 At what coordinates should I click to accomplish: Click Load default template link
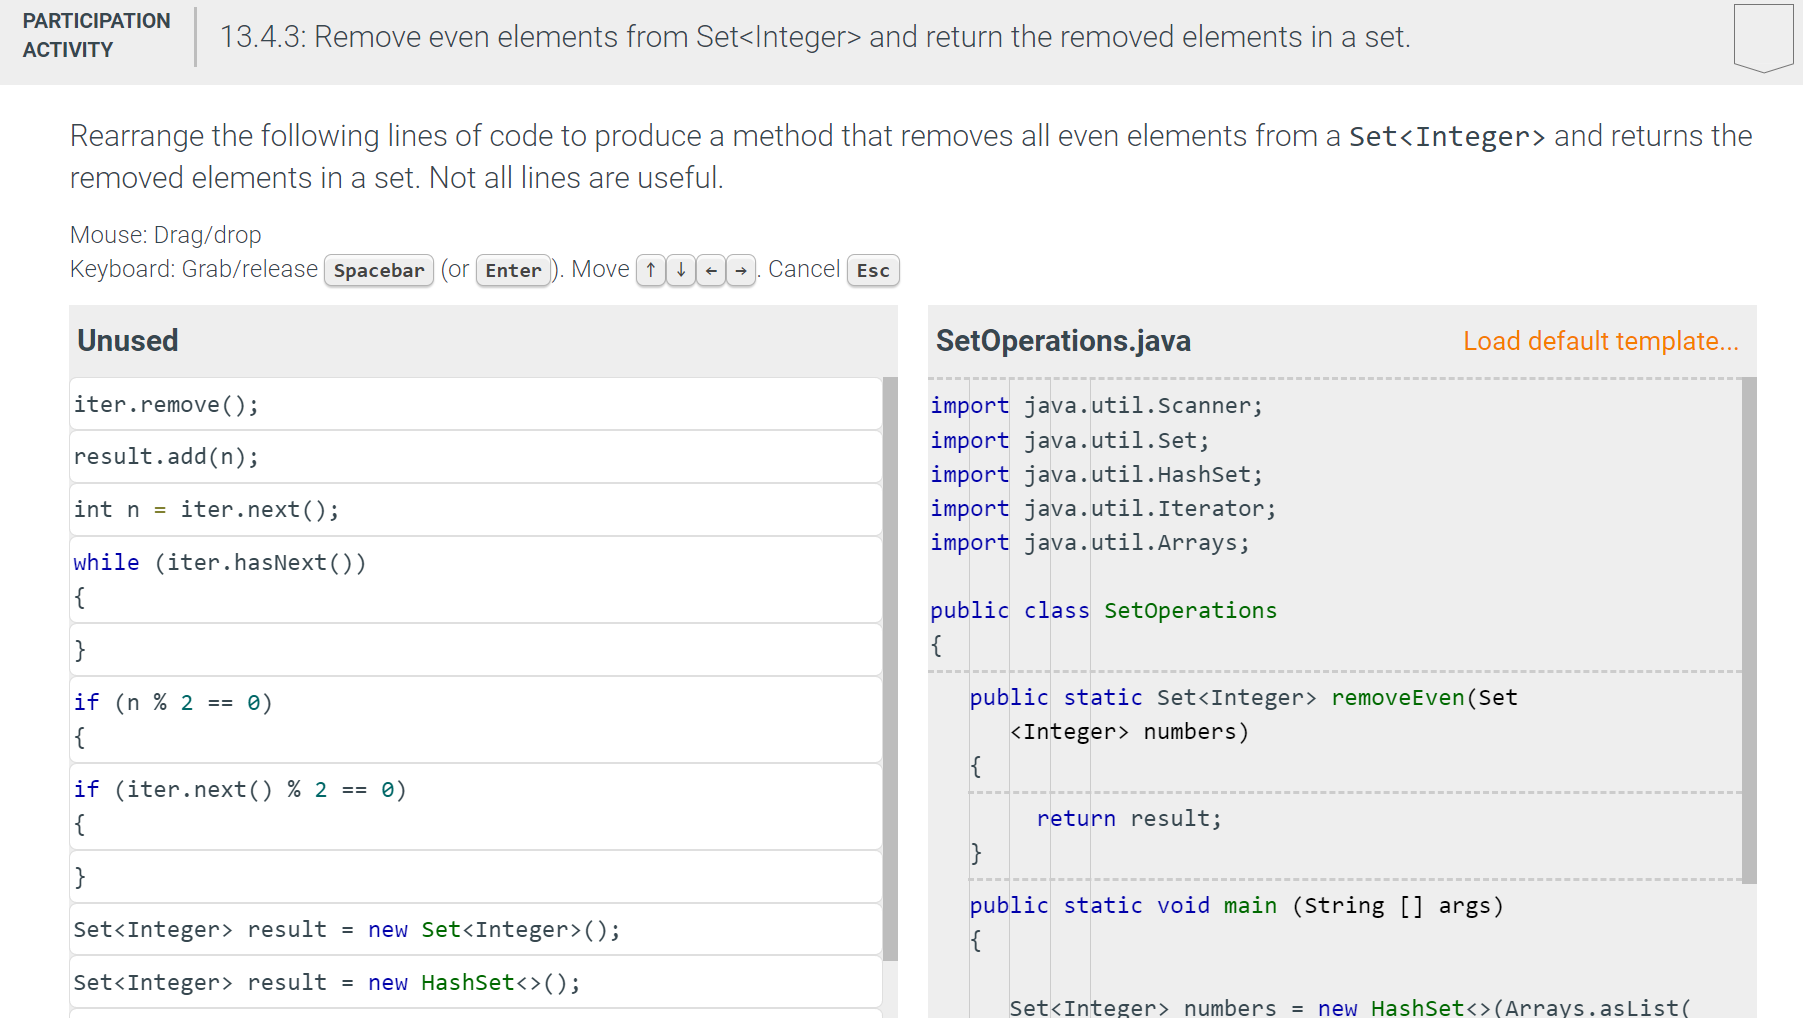1600,341
